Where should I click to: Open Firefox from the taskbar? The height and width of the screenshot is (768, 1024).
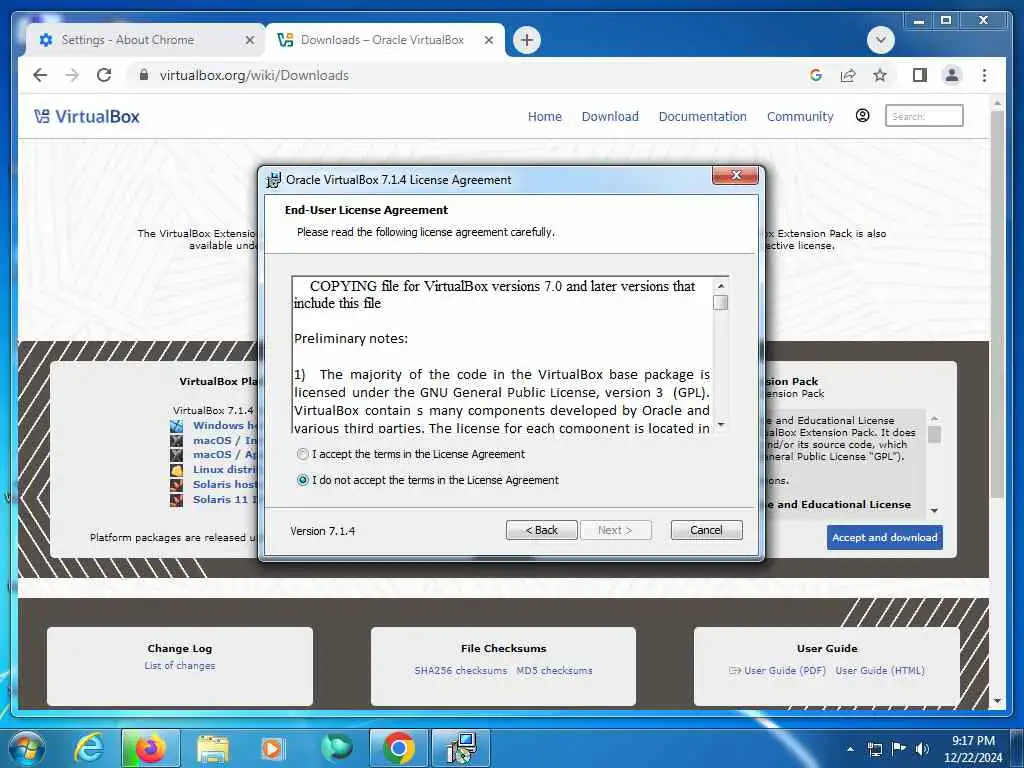150,748
